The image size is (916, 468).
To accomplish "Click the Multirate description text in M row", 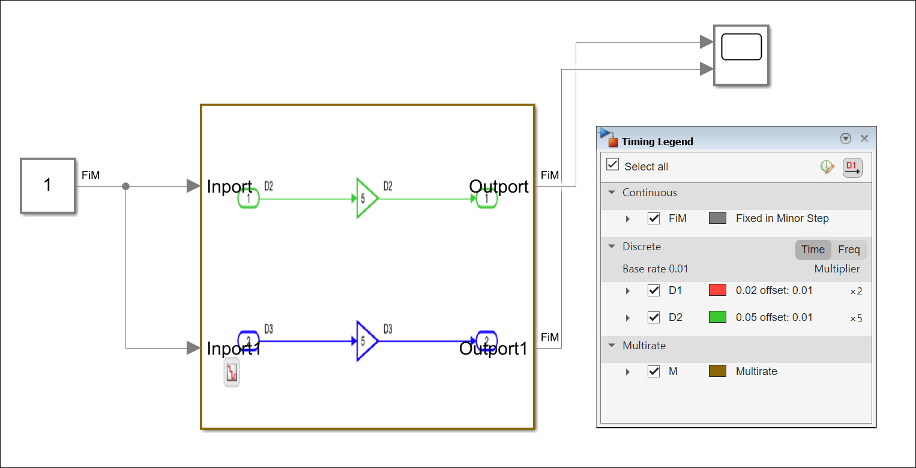I will pos(756,371).
